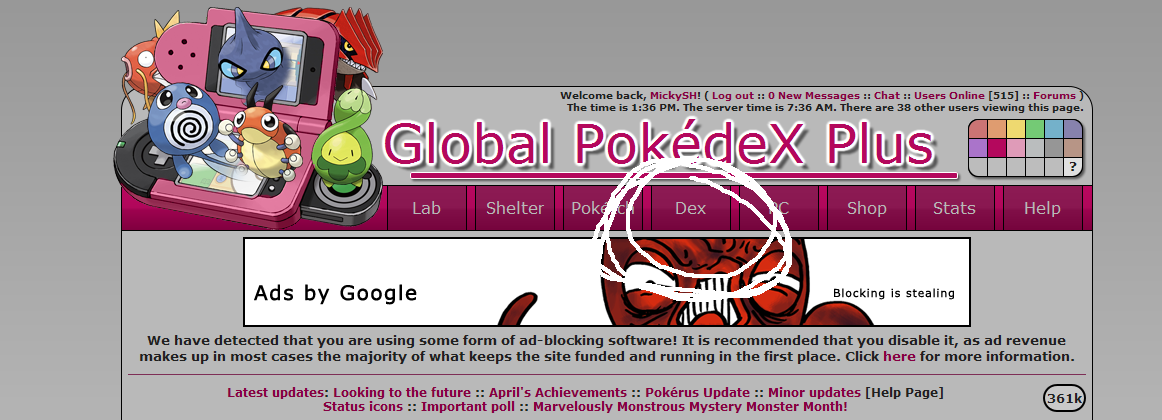Select the tan brown color swatch
This screenshot has width=1162, height=420.
tap(1073, 148)
